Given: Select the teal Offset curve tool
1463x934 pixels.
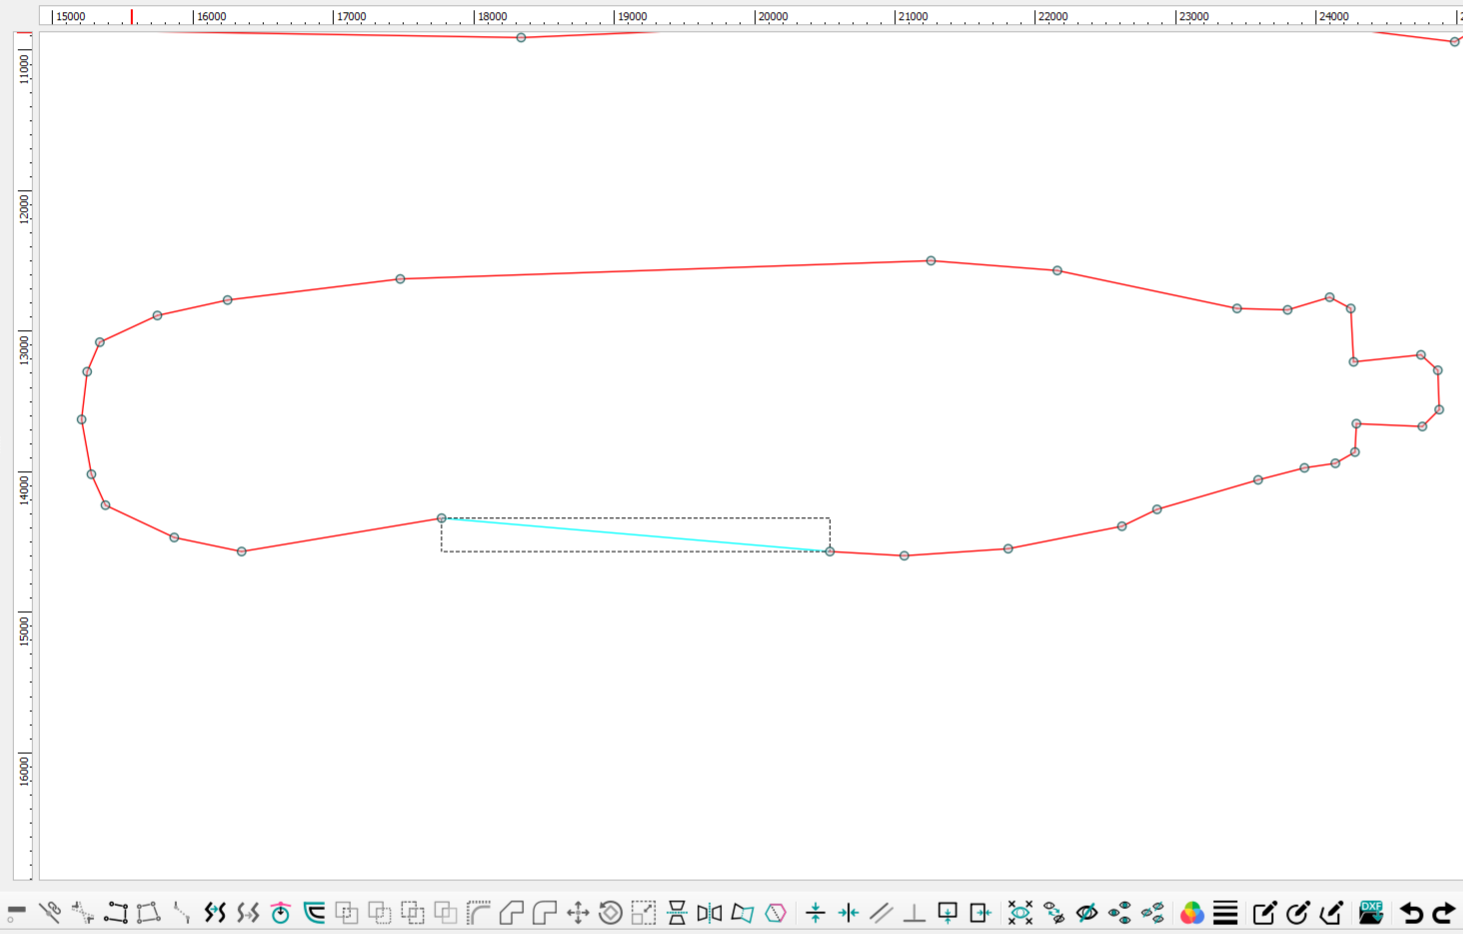Looking at the screenshot, I should point(314,912).
